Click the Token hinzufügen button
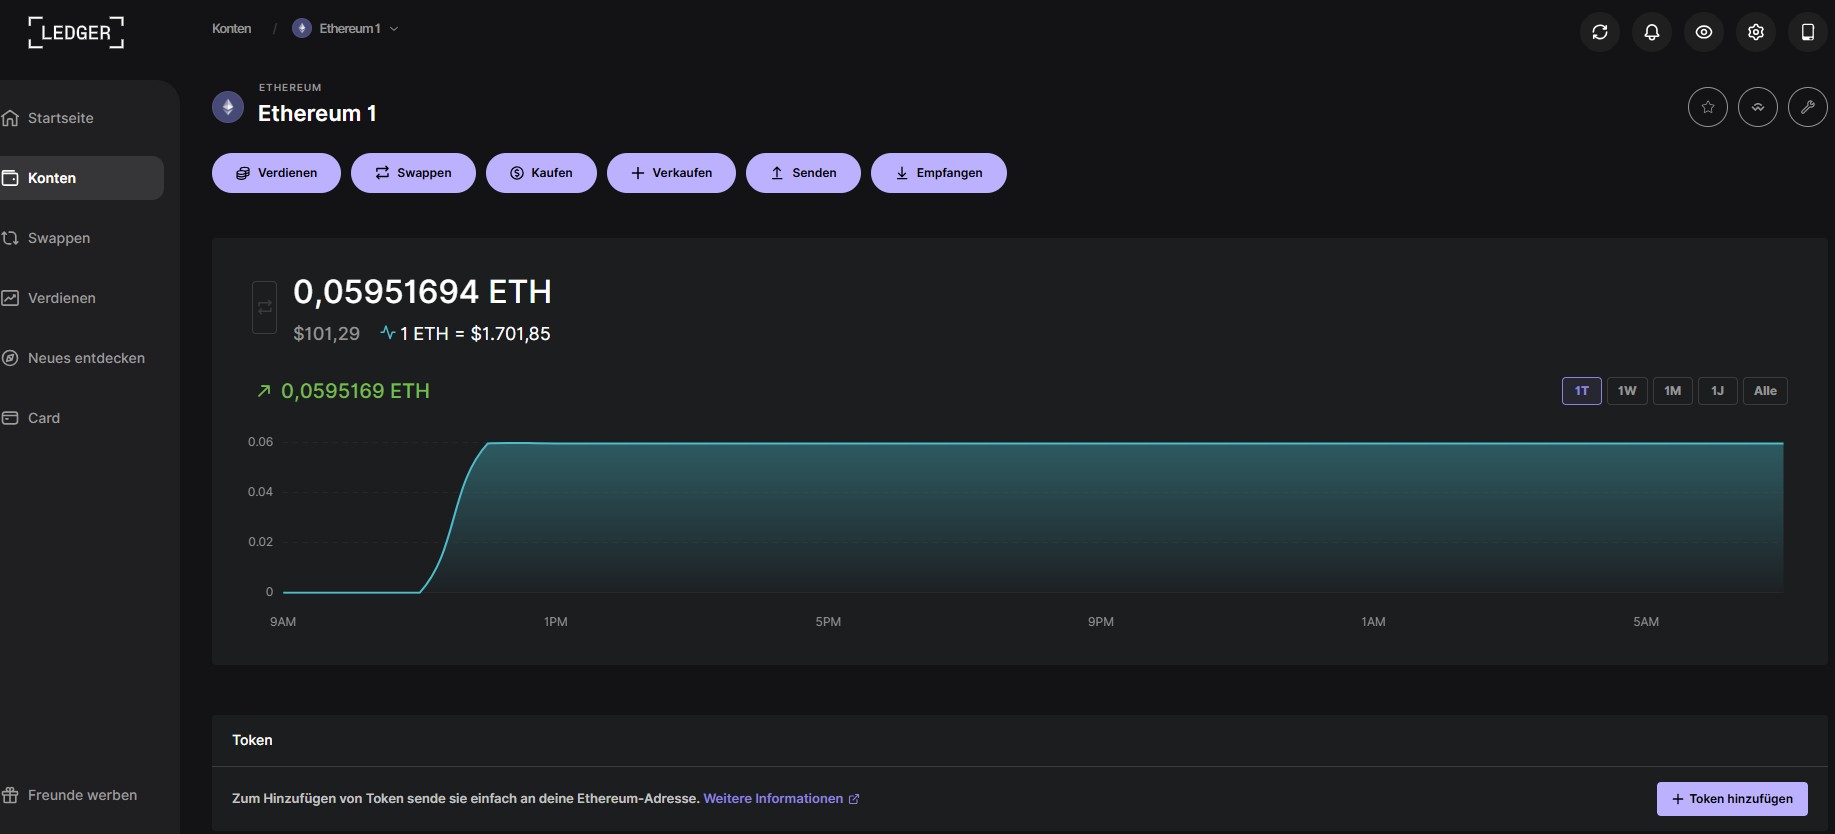1835x834 pixels. click(1732, 799)
